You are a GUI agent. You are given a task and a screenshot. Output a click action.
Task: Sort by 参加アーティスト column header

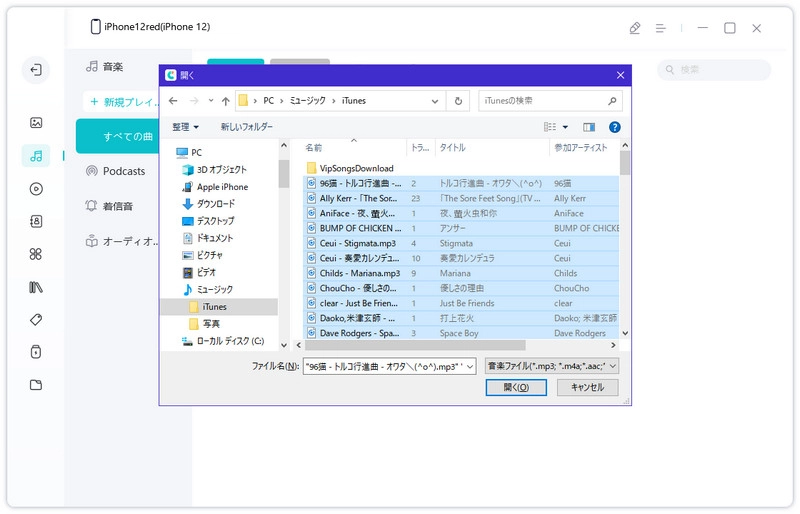click(581, 148)
